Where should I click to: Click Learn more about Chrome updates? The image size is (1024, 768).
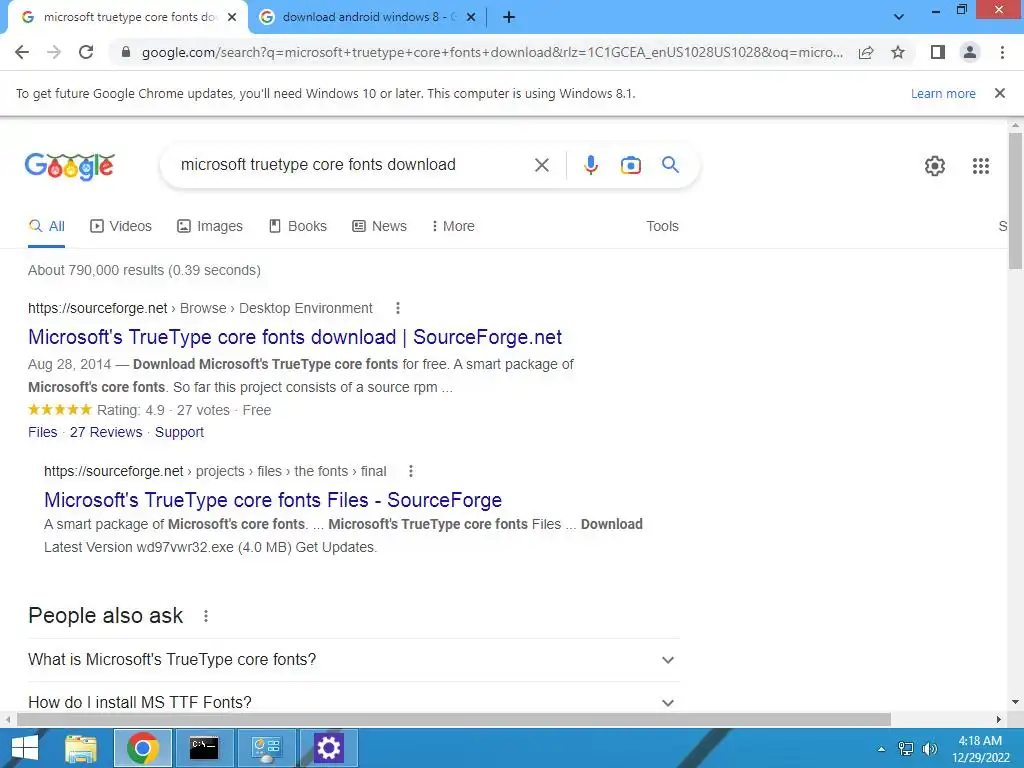tap(943, 93)
